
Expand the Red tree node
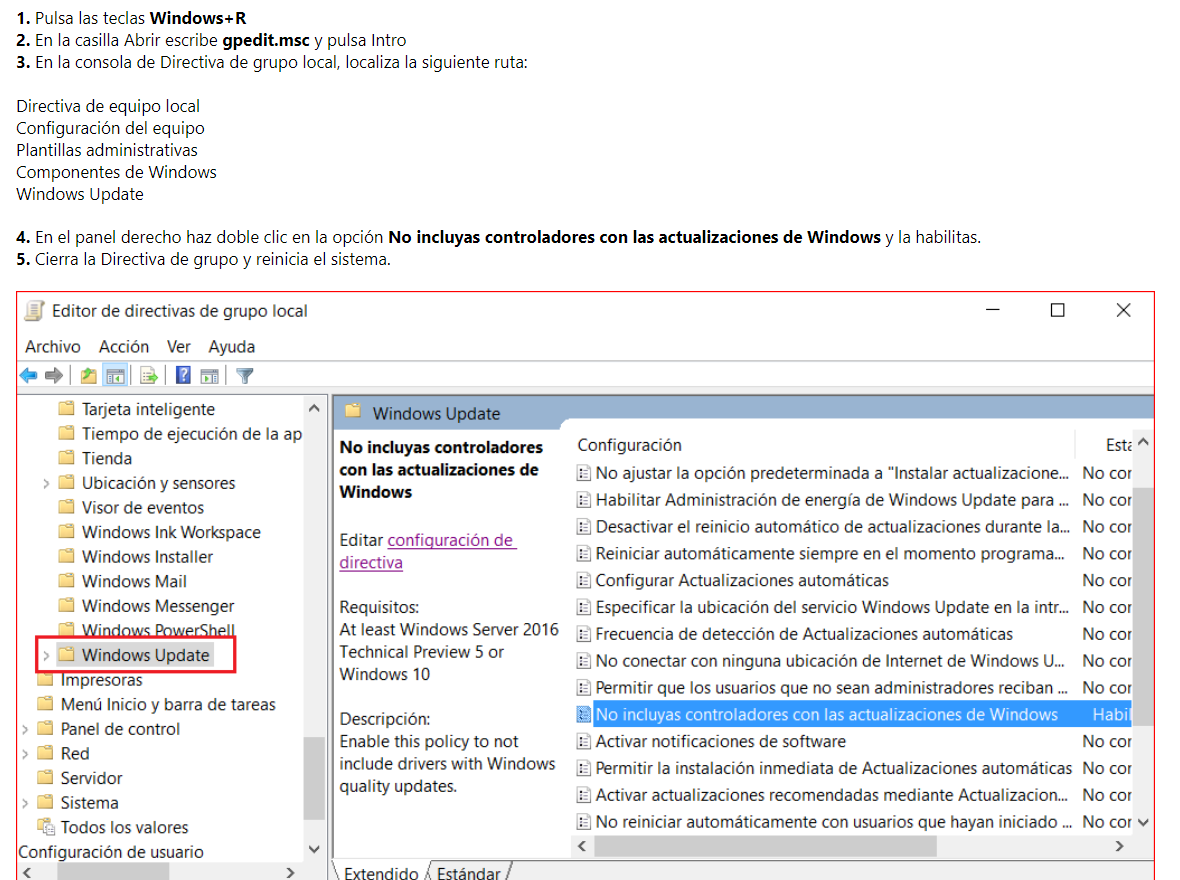coord(25,754)
